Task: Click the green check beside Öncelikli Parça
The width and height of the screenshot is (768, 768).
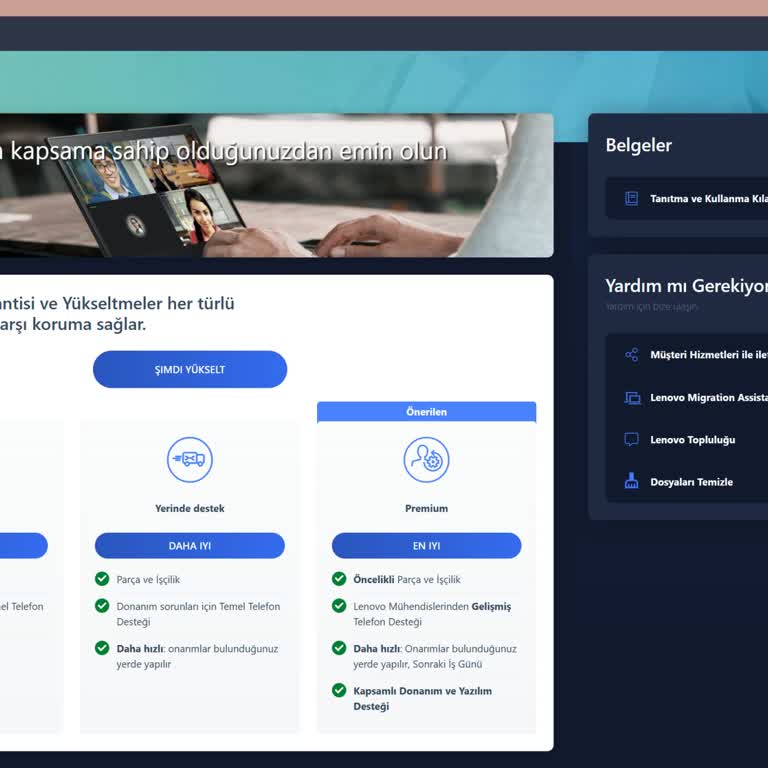Action: point(339,579)
